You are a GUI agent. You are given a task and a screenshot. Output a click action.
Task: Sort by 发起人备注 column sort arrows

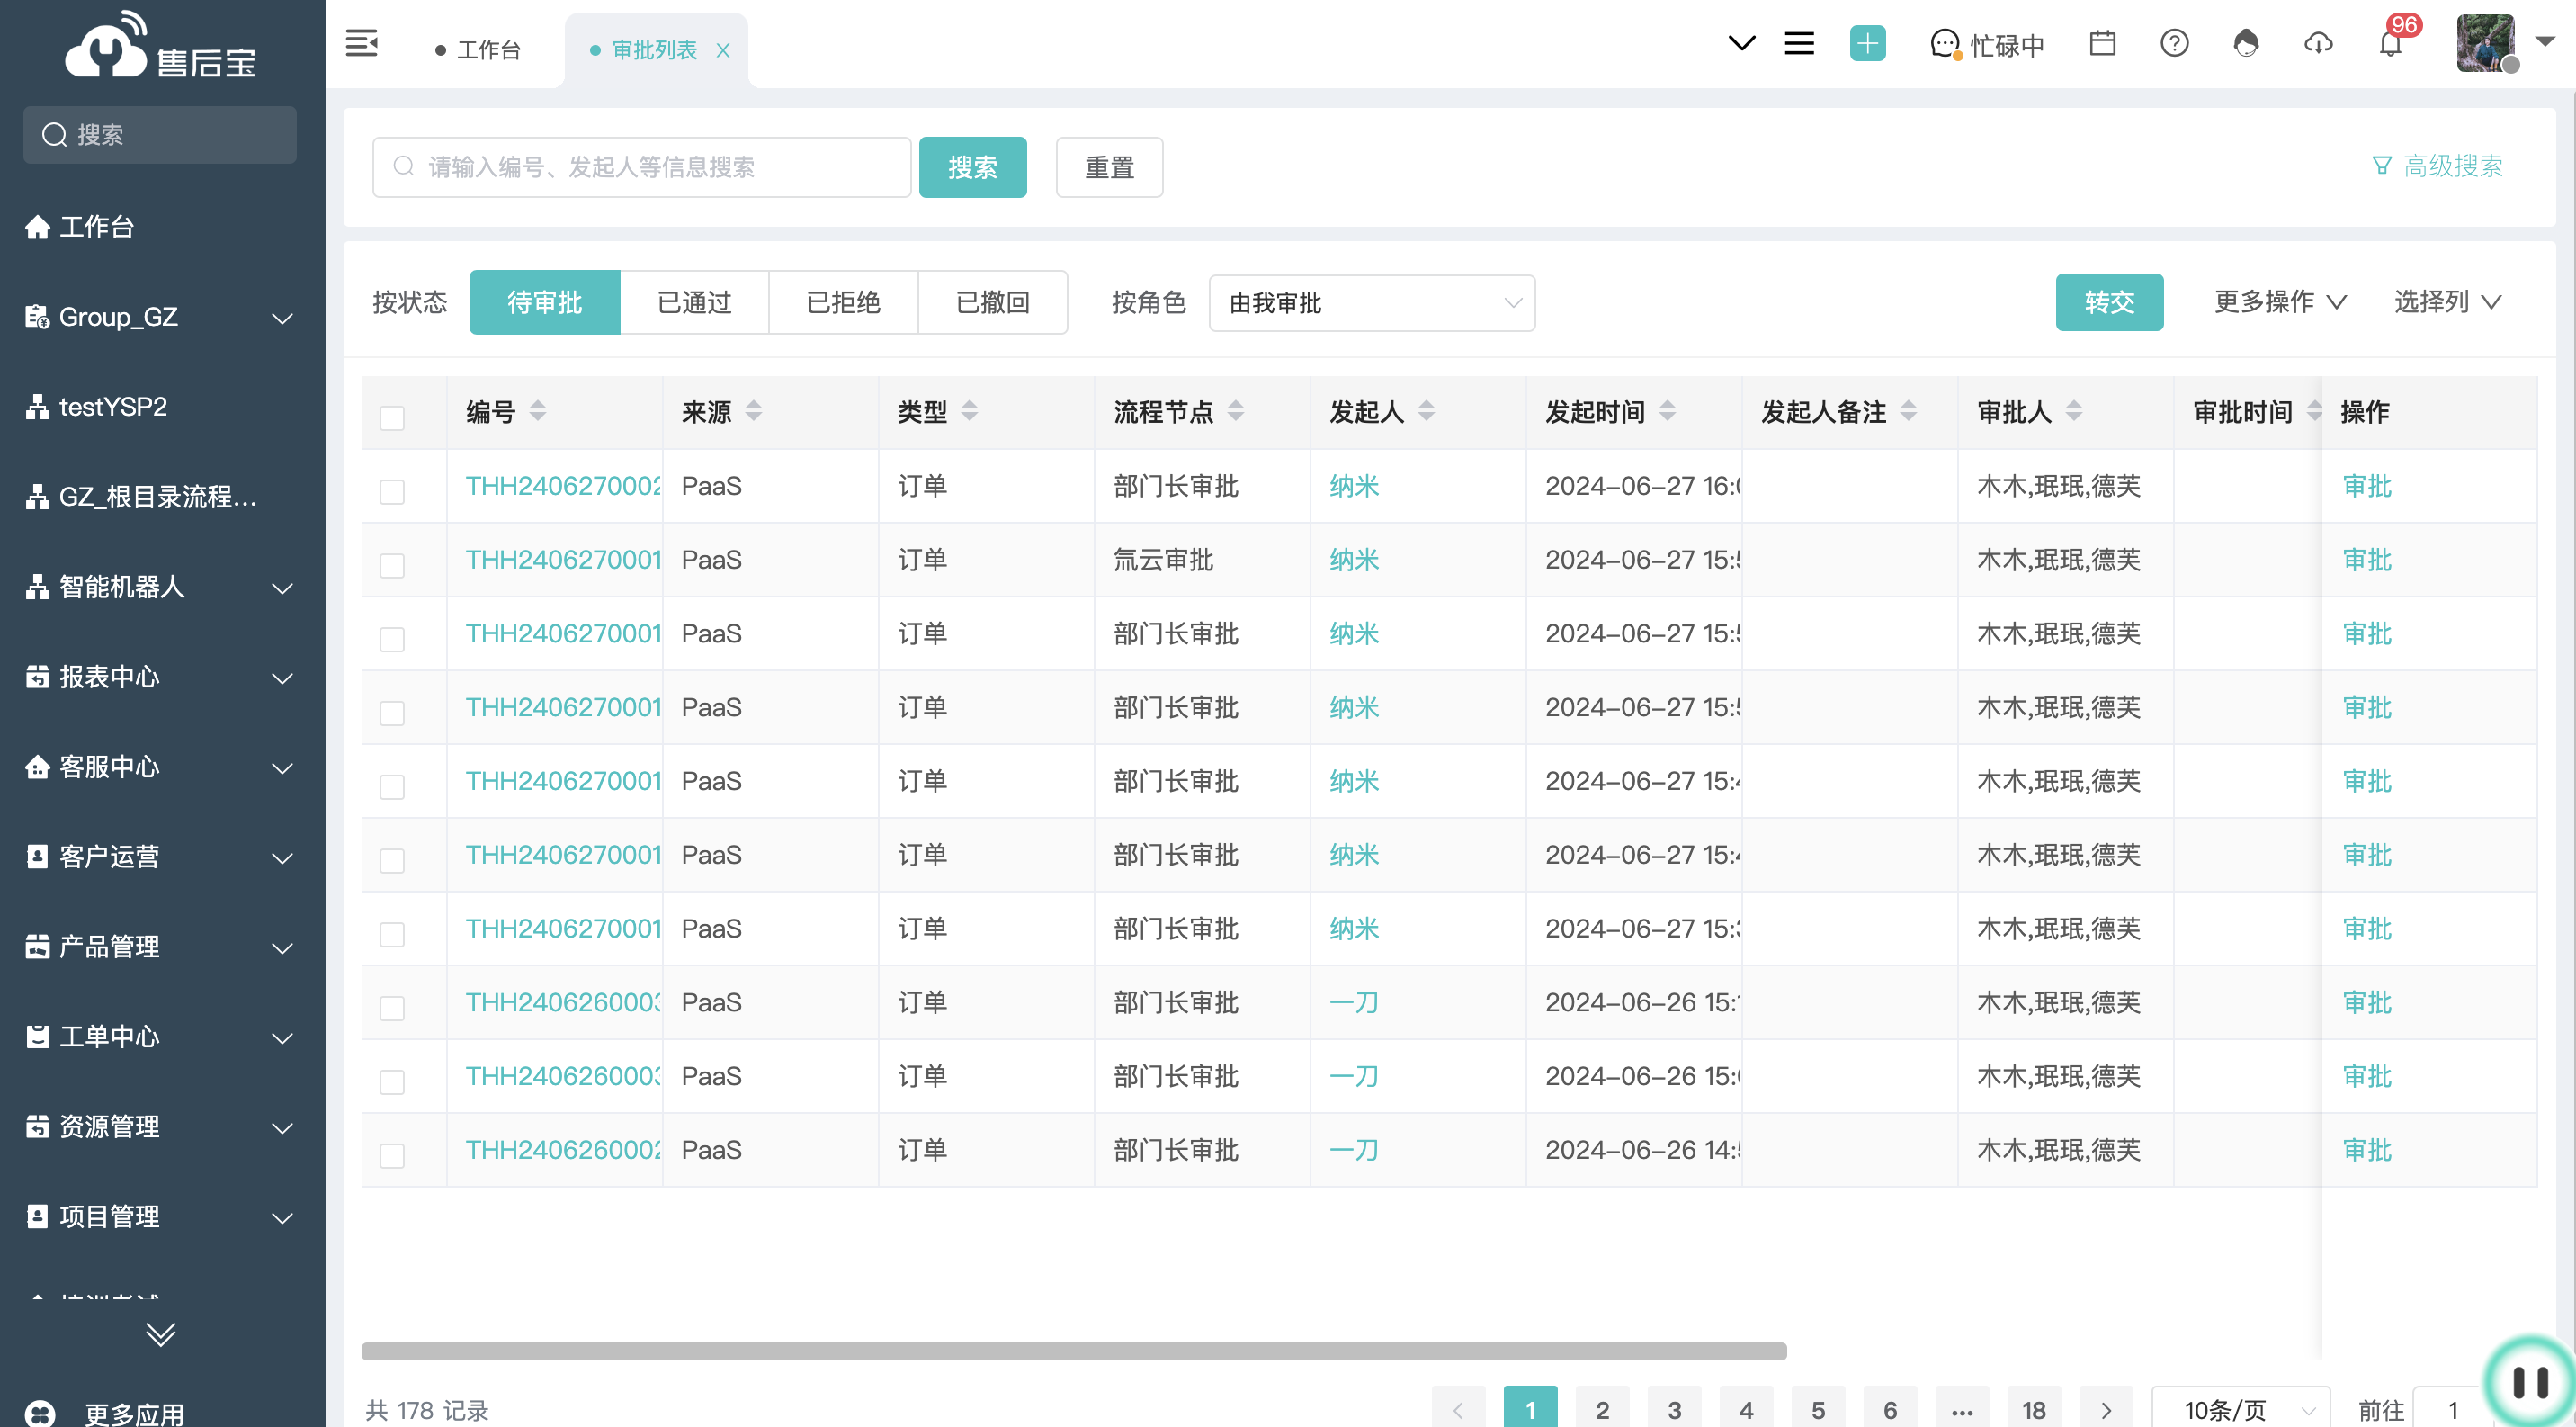click(x=1909, y=410)
